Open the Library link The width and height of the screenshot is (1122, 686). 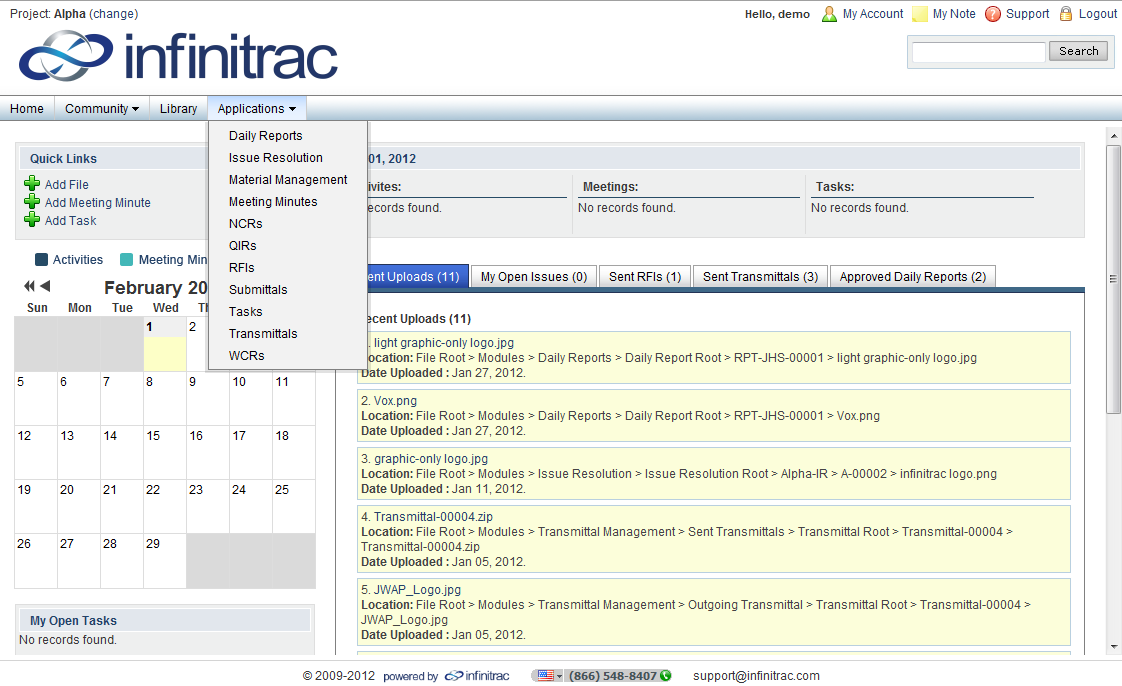(x=178, y=108)
